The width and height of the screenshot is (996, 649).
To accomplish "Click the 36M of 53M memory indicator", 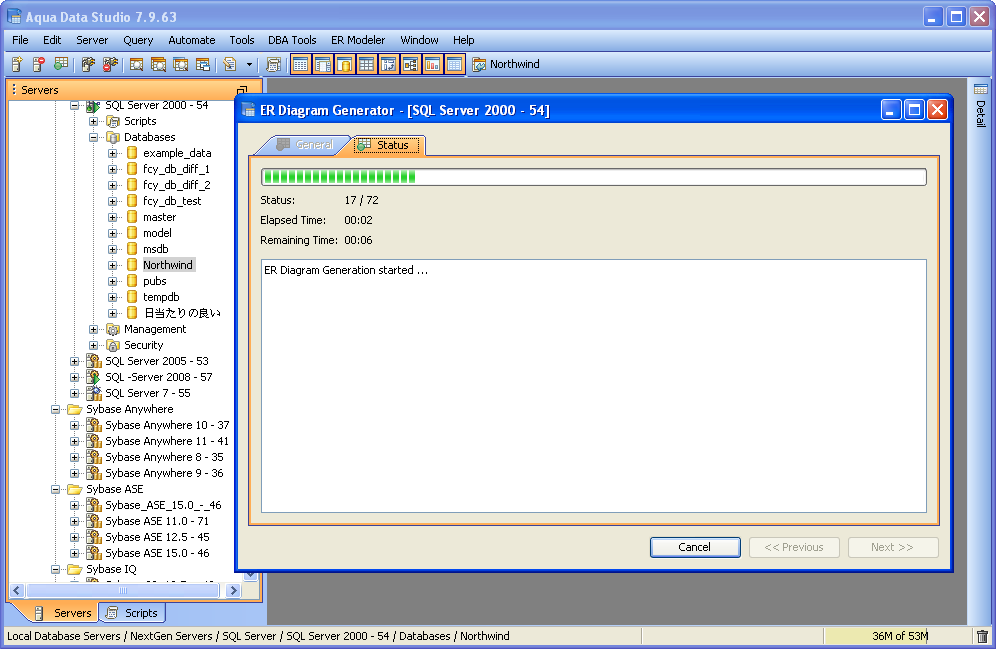I will coord(898,636).
